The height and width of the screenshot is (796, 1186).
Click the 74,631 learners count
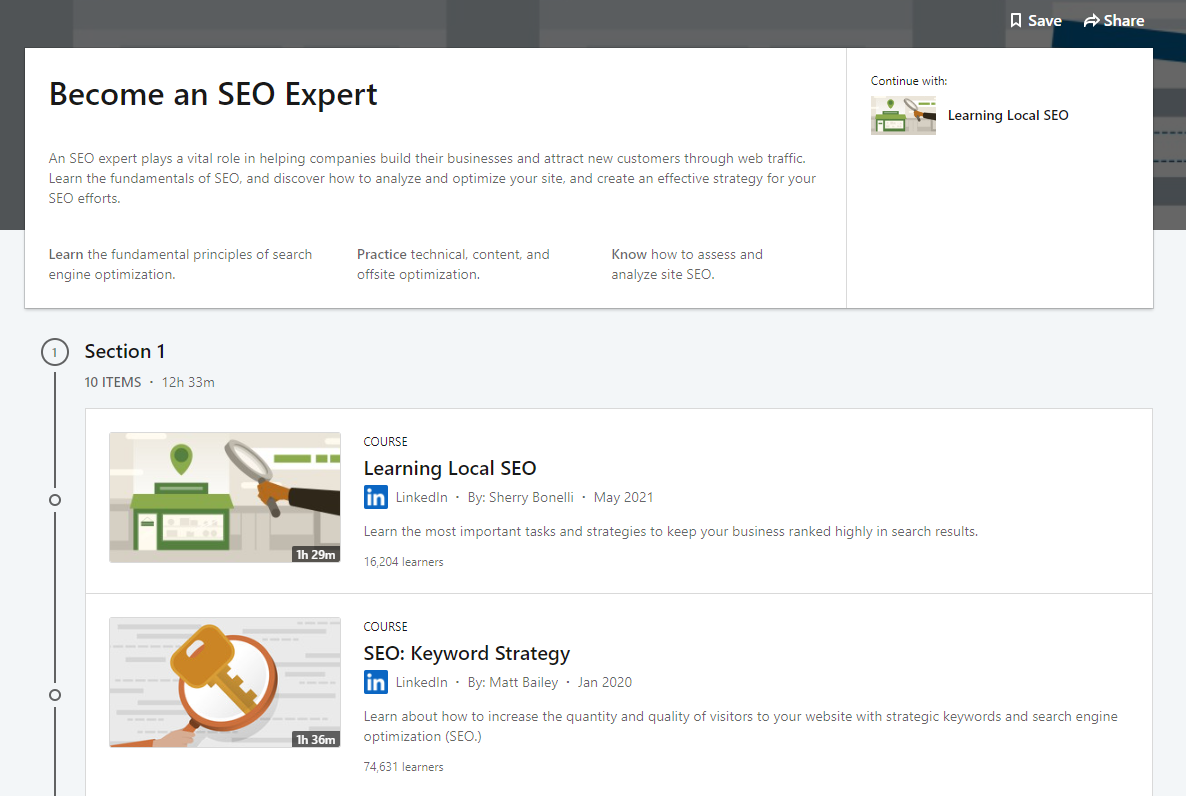[x=403, y=766]
